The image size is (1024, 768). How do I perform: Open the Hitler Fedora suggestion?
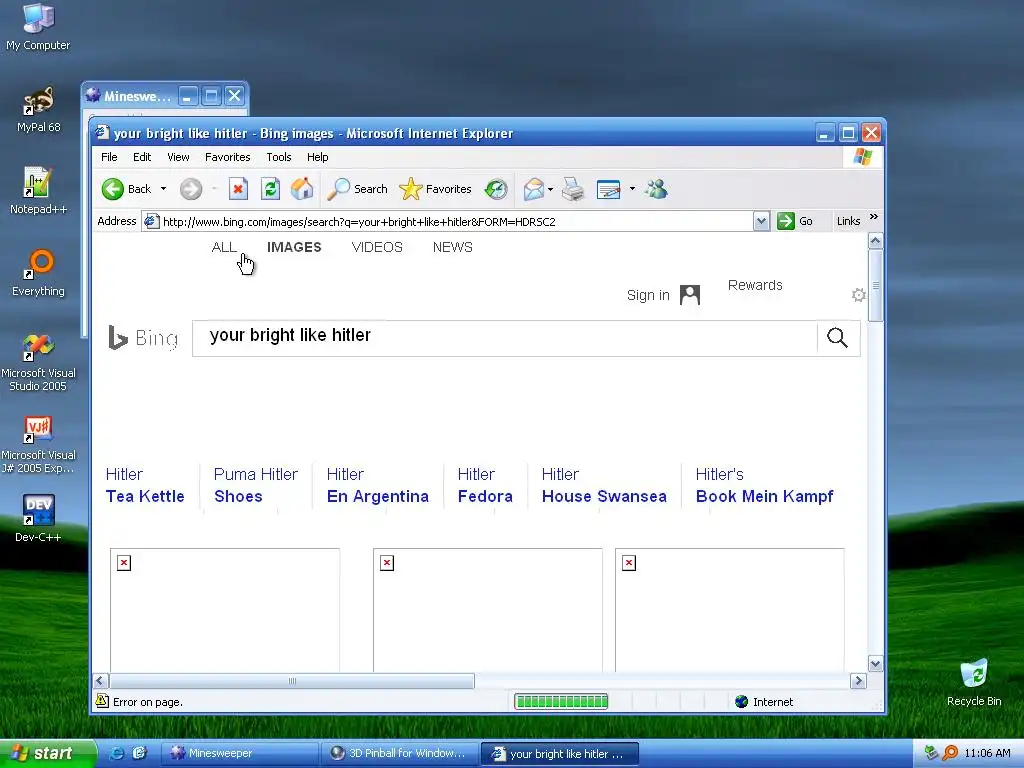click(485, 485)
